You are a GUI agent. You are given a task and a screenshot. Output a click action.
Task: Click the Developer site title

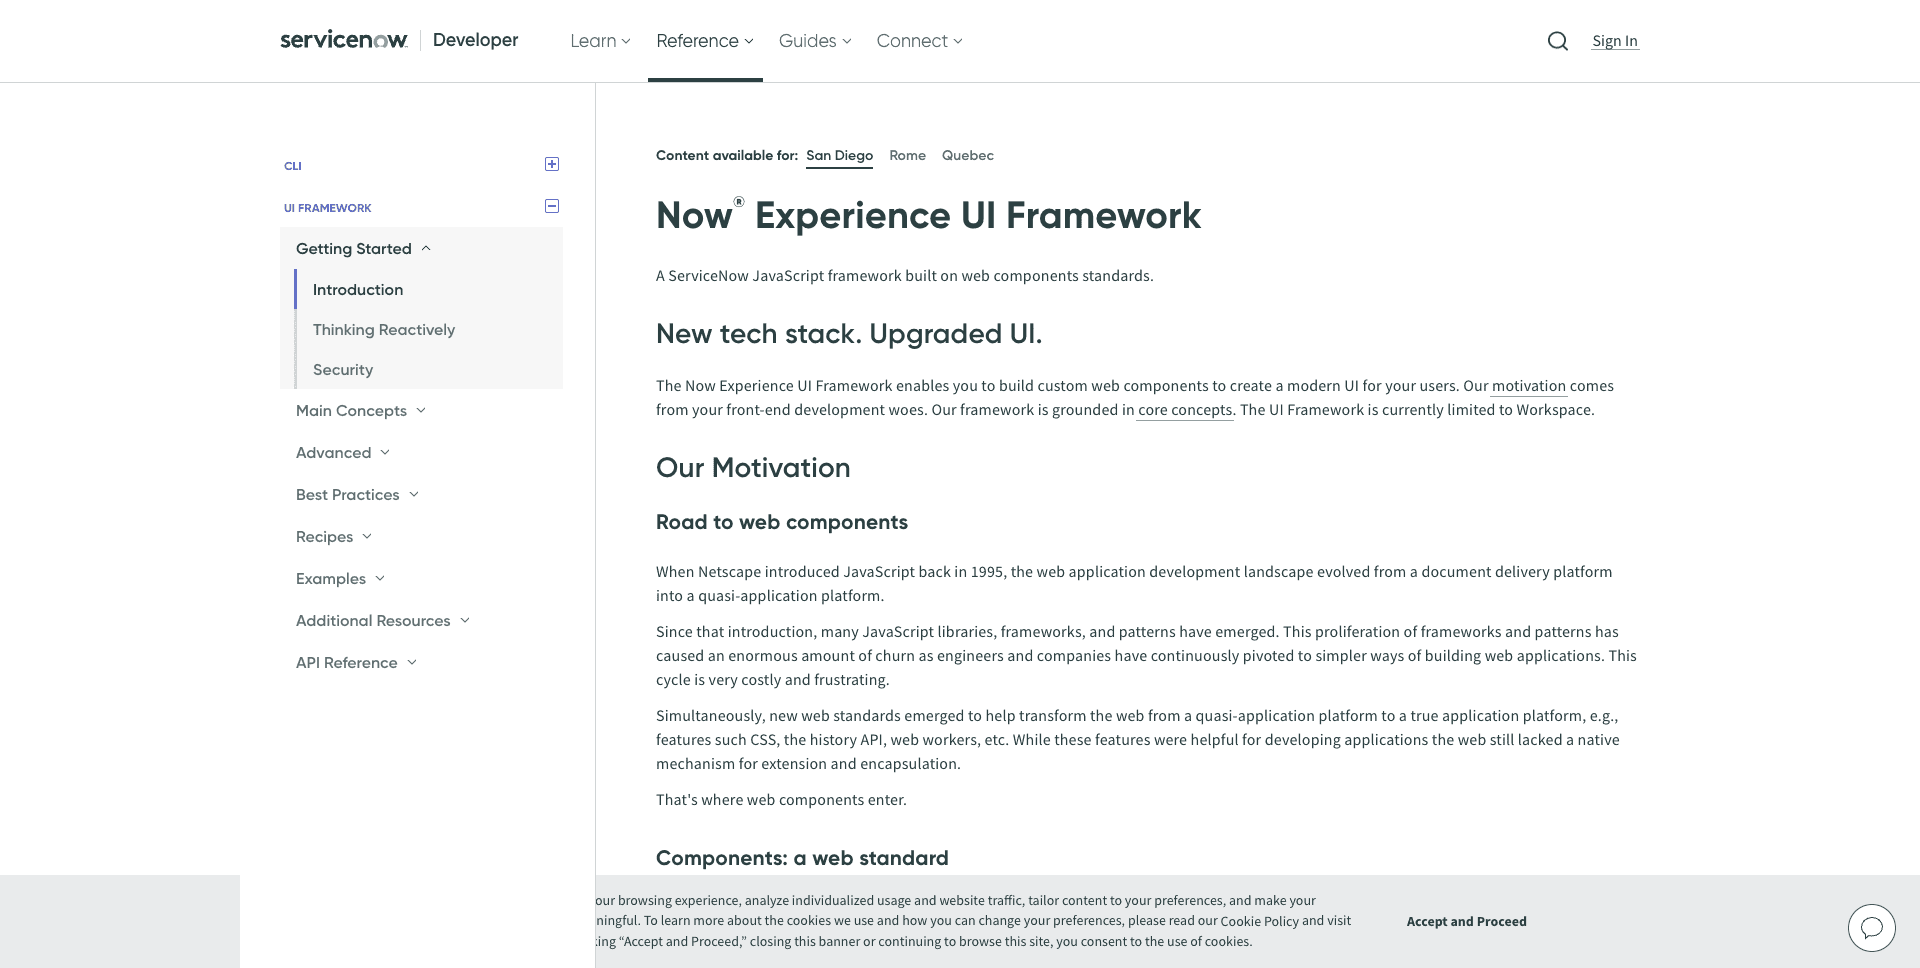click(x=476, y=40)
